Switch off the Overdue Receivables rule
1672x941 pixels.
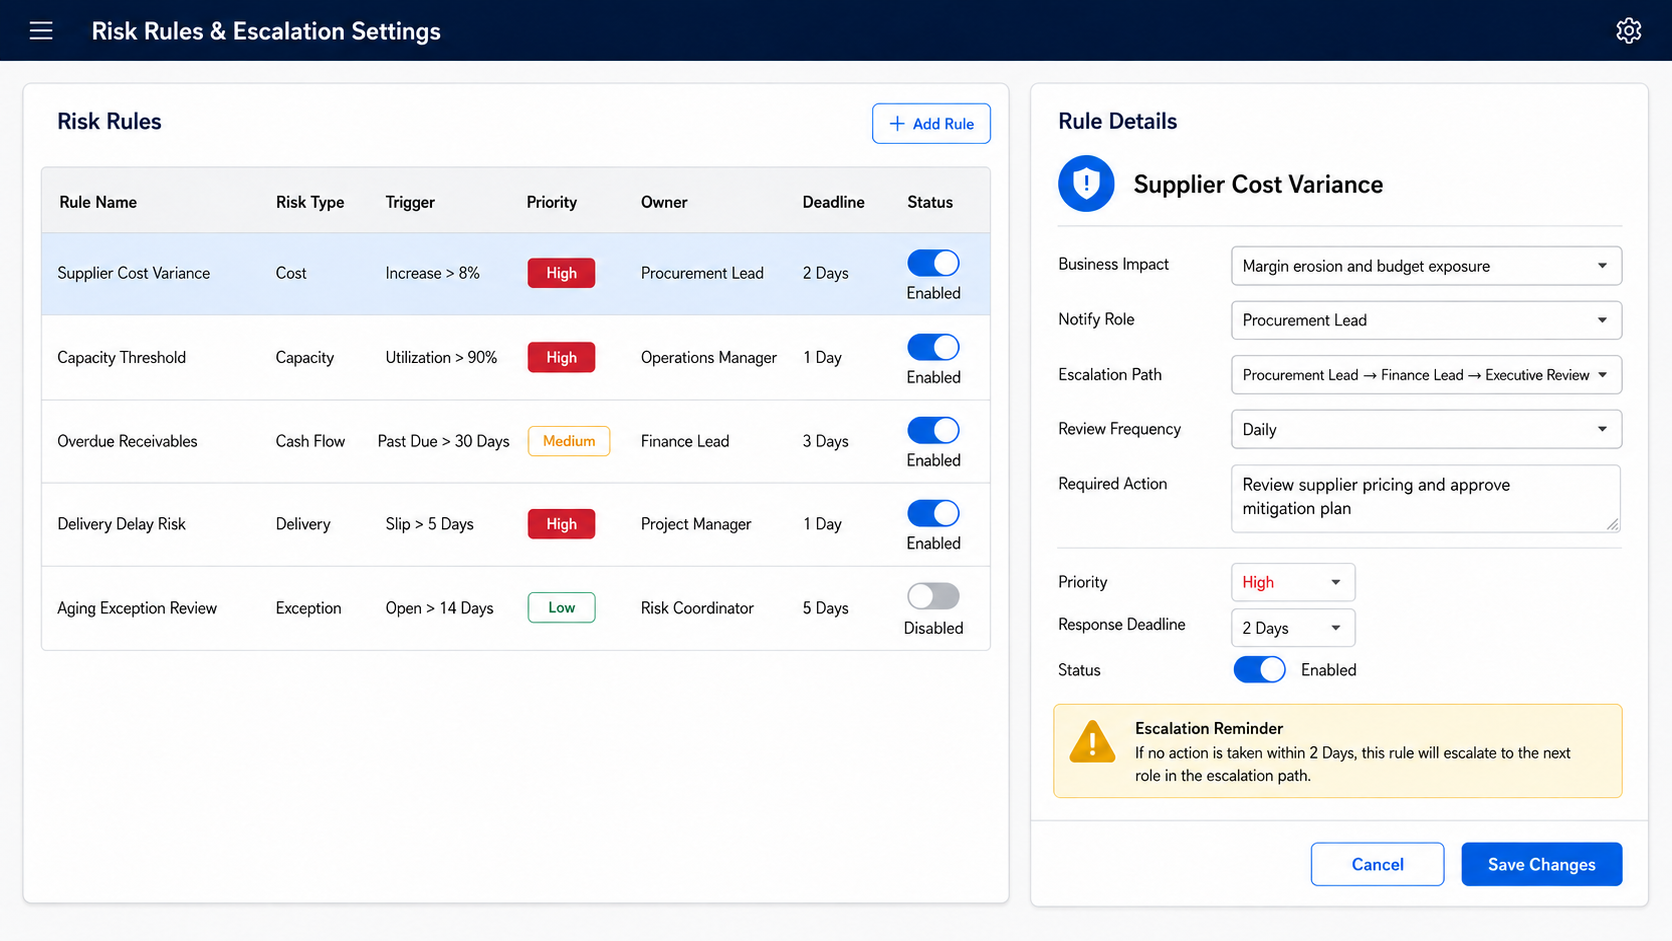click(x=933, y=430)
